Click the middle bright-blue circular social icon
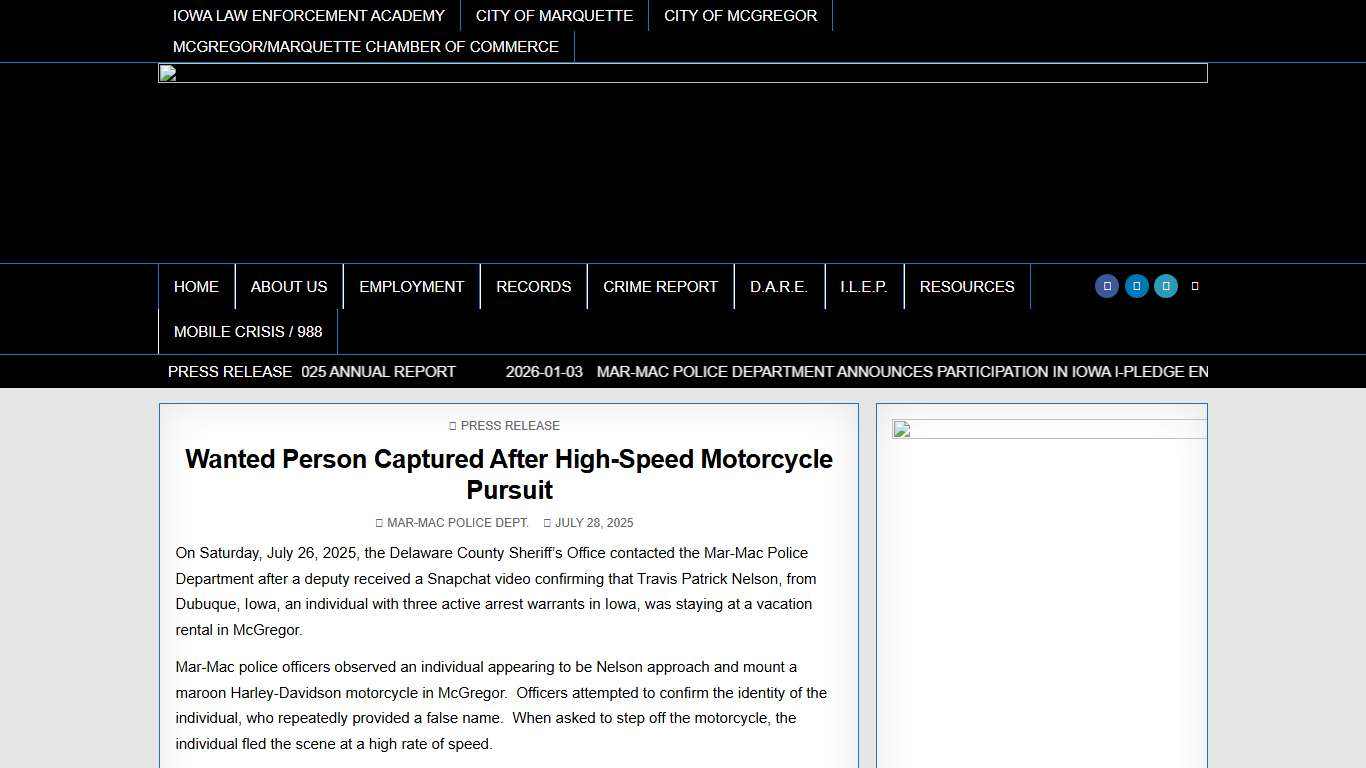 (1136, 286)
